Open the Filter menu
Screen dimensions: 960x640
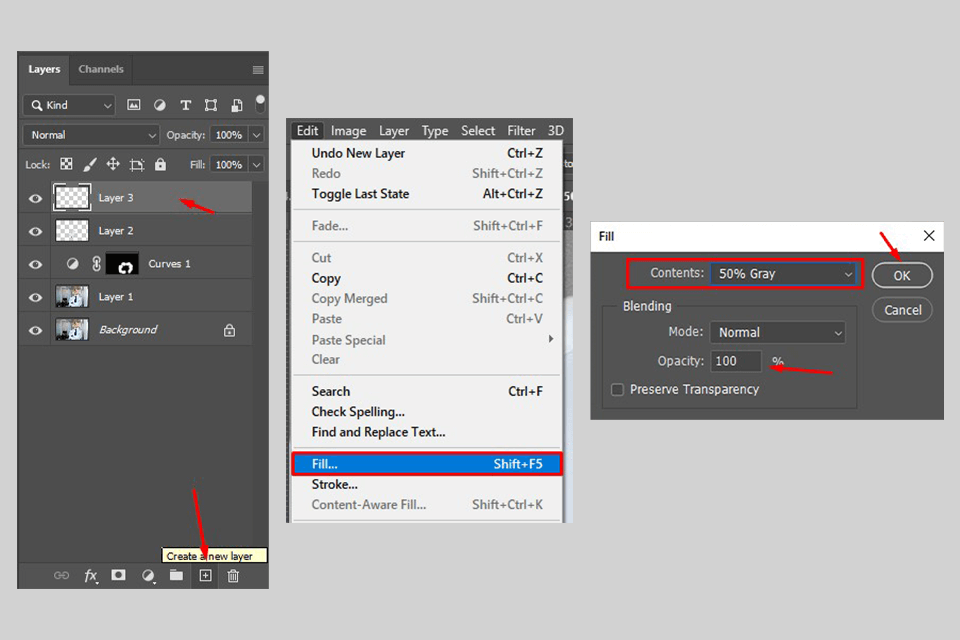tap(521, 130)
